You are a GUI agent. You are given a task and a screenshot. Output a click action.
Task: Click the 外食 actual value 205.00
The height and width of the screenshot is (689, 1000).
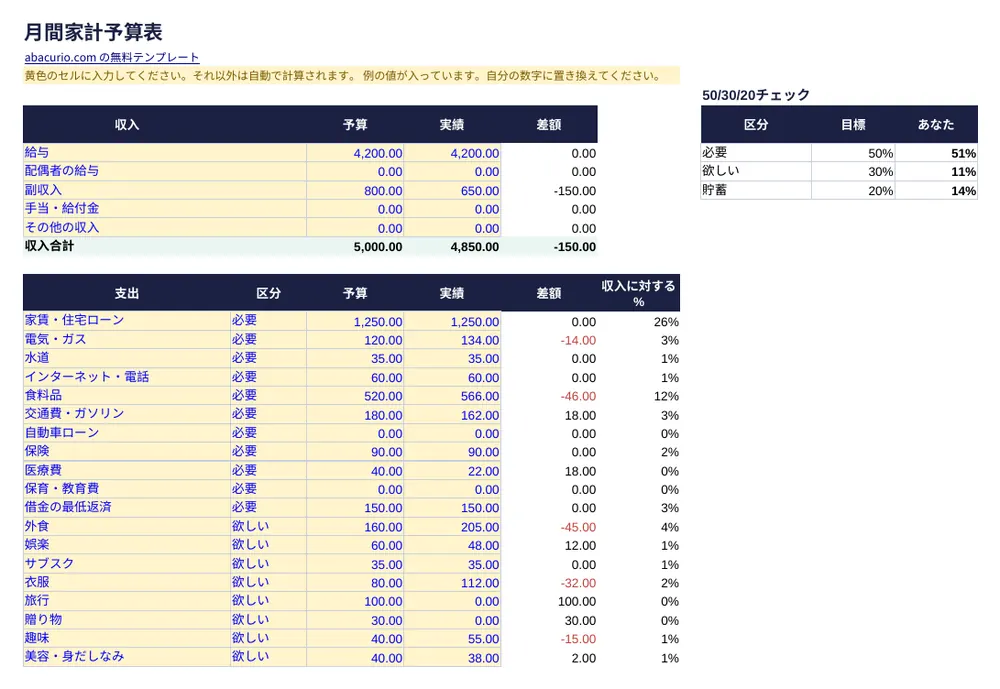pyautogui.click(x=452, y=527)
